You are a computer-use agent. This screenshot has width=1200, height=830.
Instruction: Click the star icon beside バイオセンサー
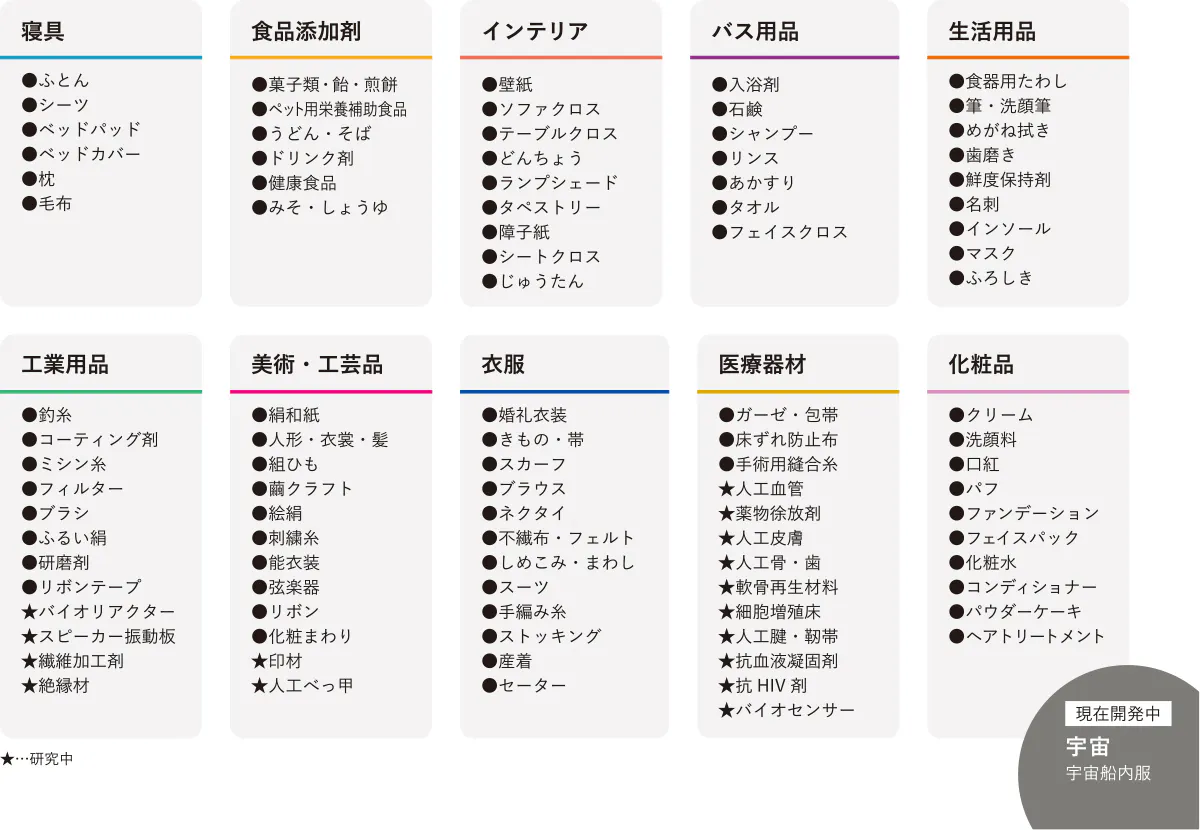pyautogui.click(x=726, y=711)
